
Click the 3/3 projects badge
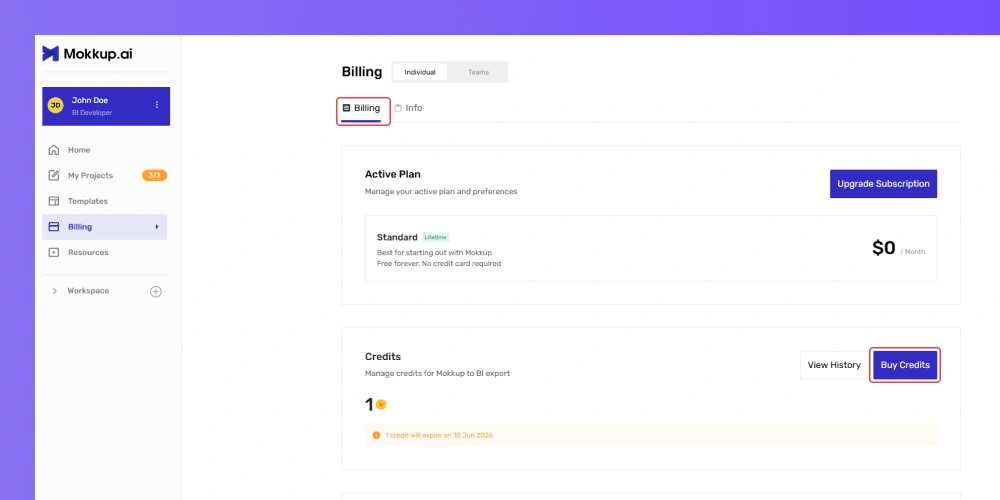154,175
